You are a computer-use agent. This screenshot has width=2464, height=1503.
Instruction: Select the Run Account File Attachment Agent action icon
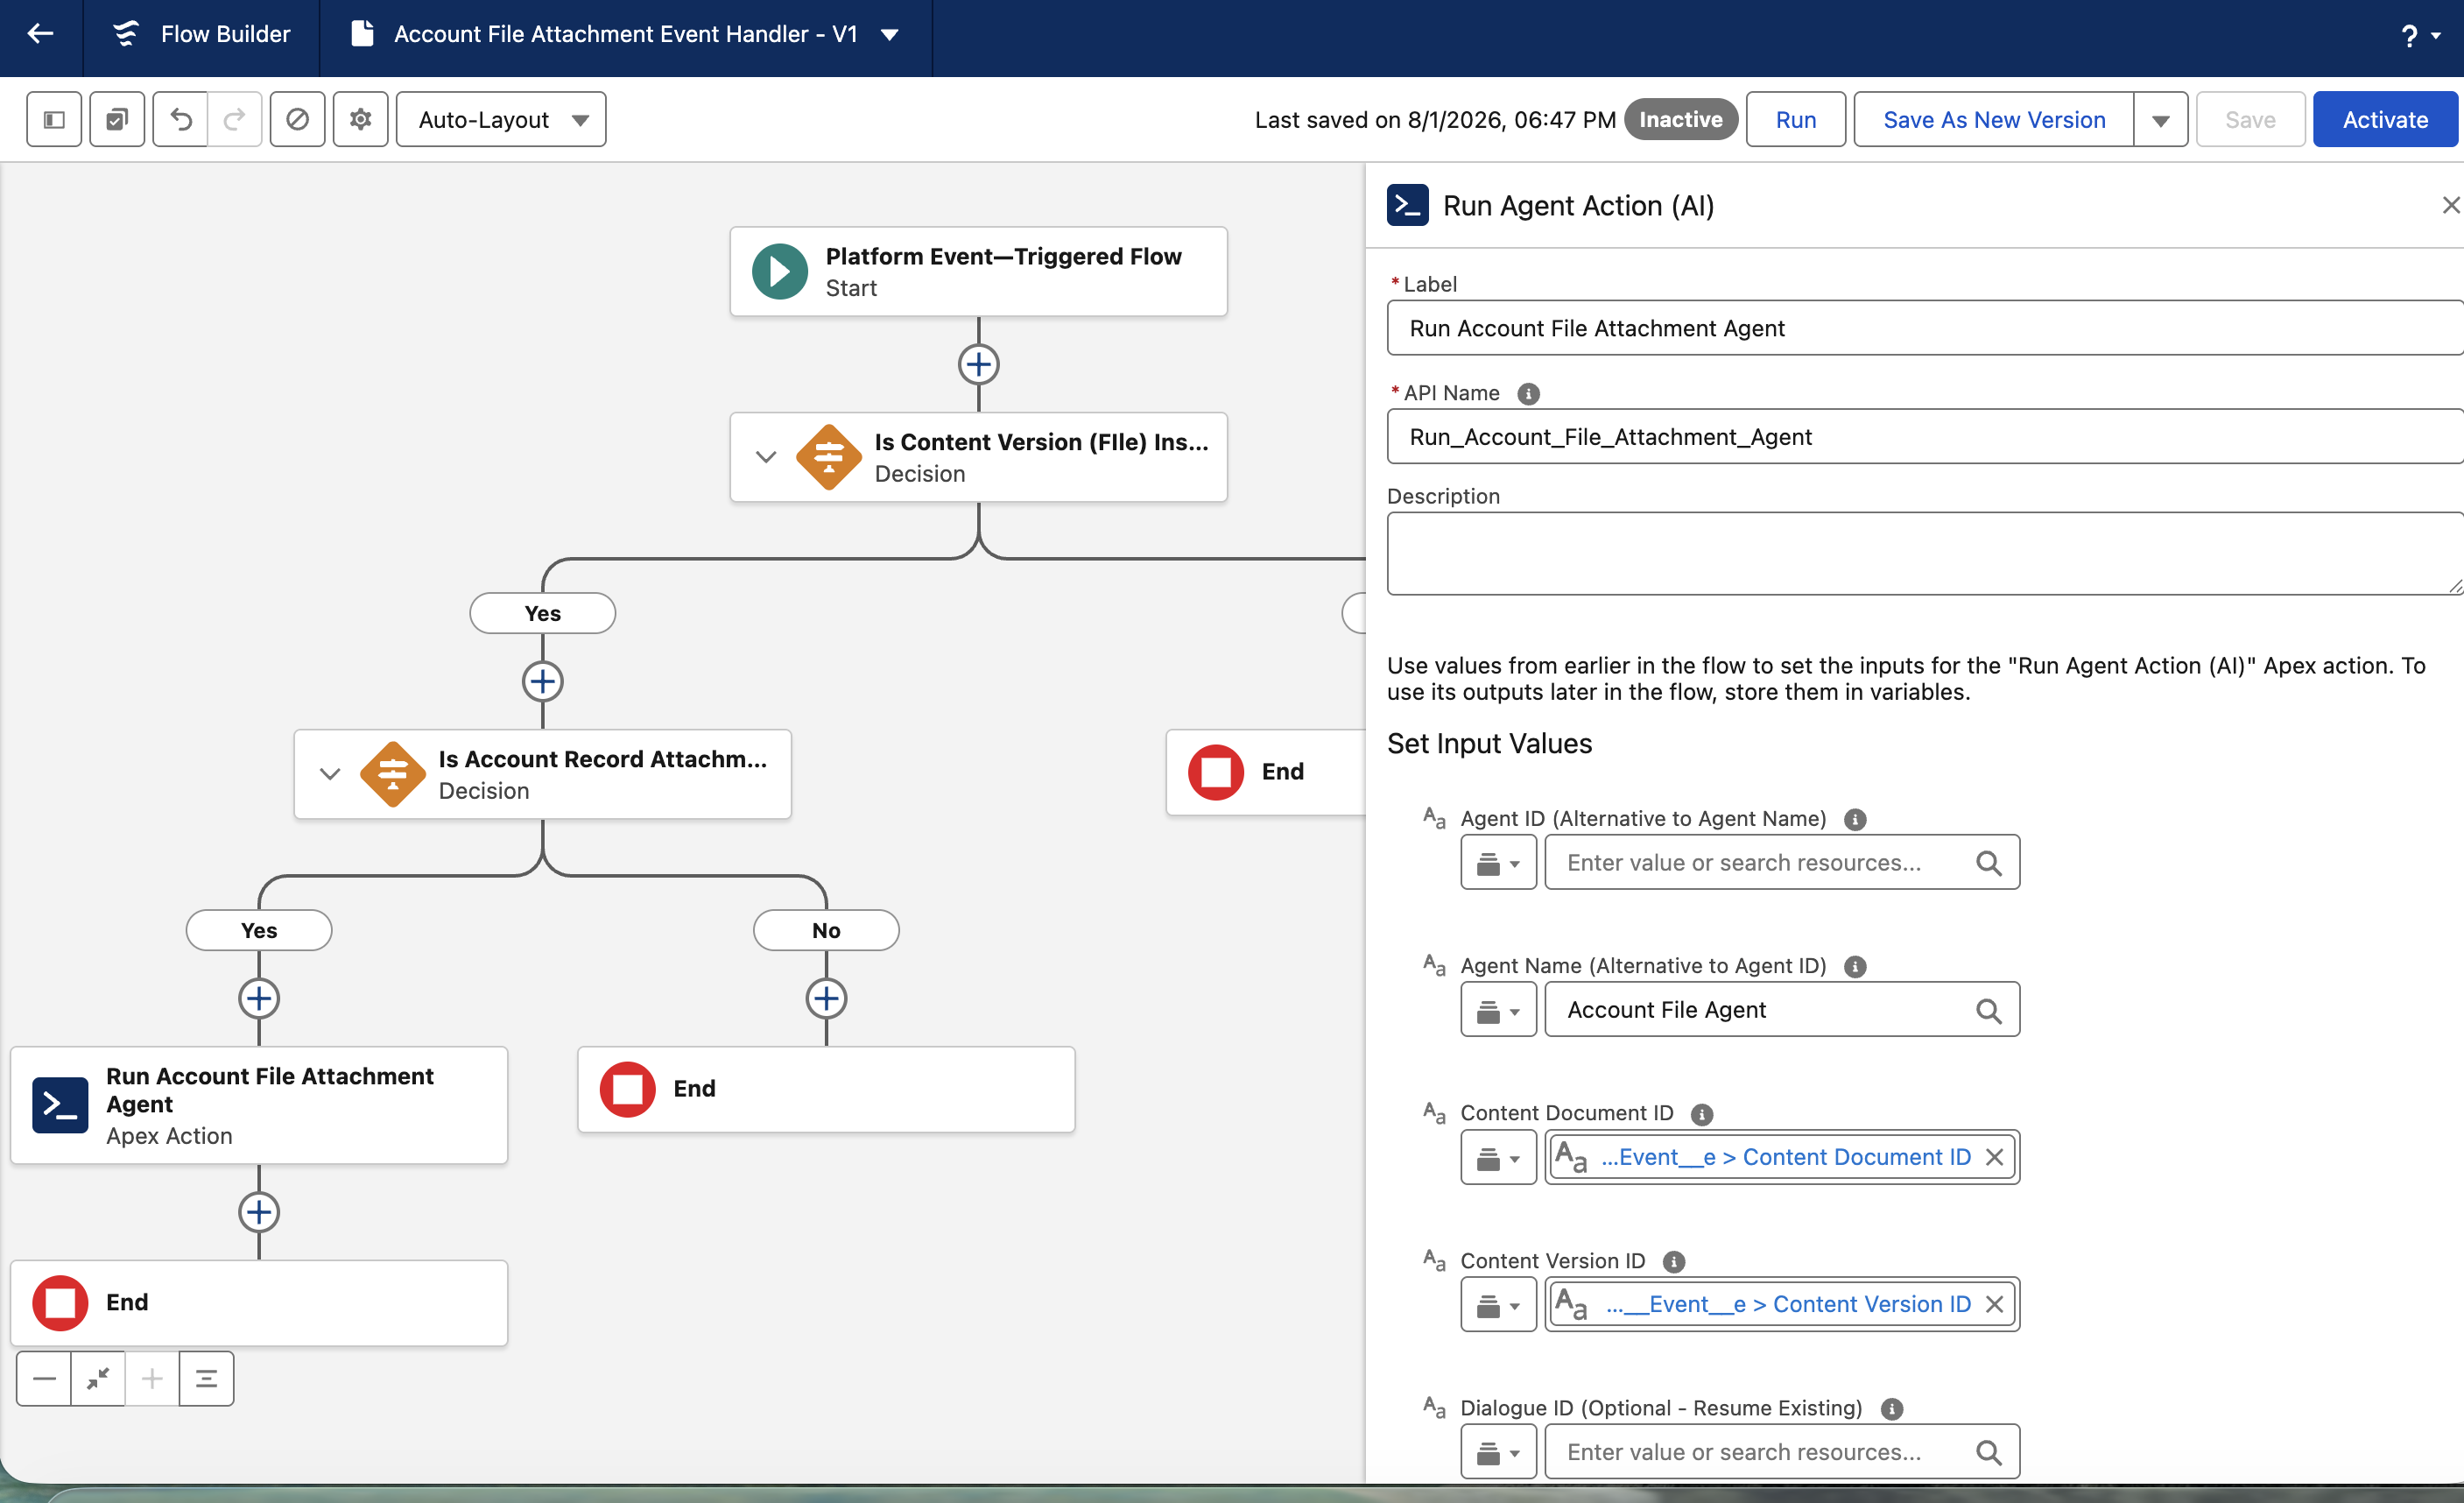[x=60, y=1105]
